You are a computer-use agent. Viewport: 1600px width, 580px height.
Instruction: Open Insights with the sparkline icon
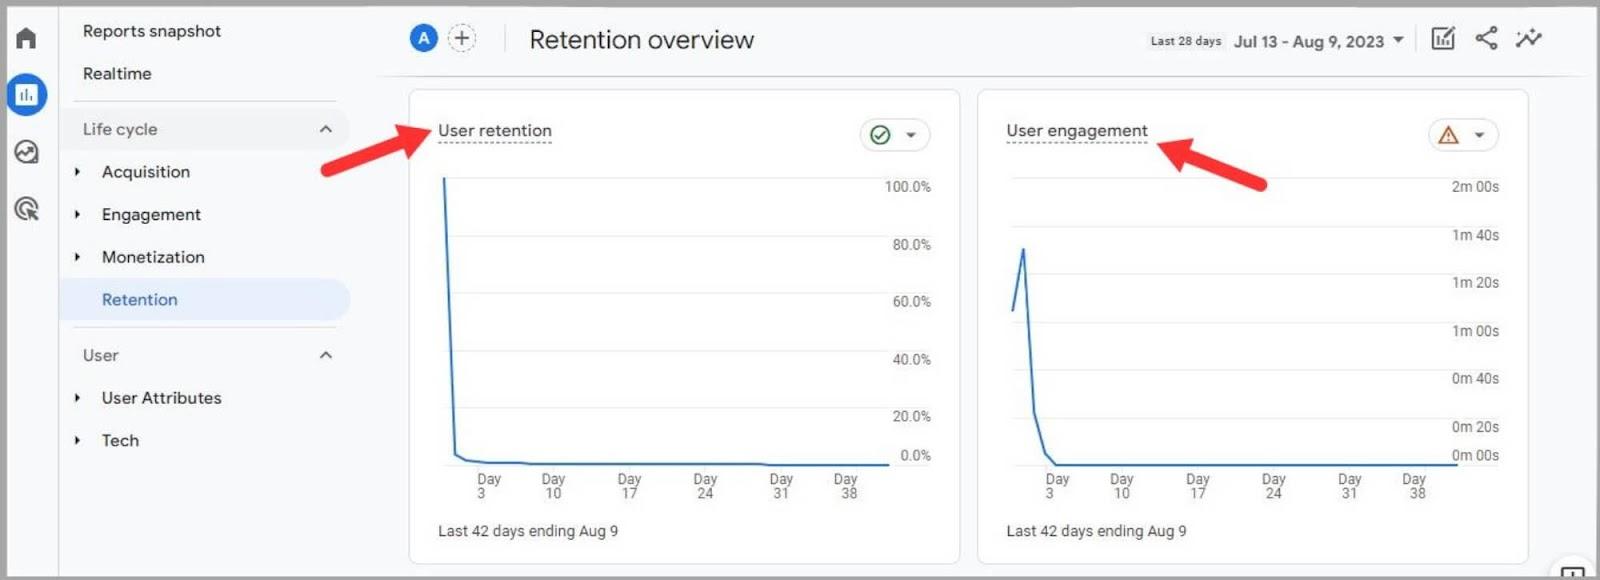(x=1529, y=38)
